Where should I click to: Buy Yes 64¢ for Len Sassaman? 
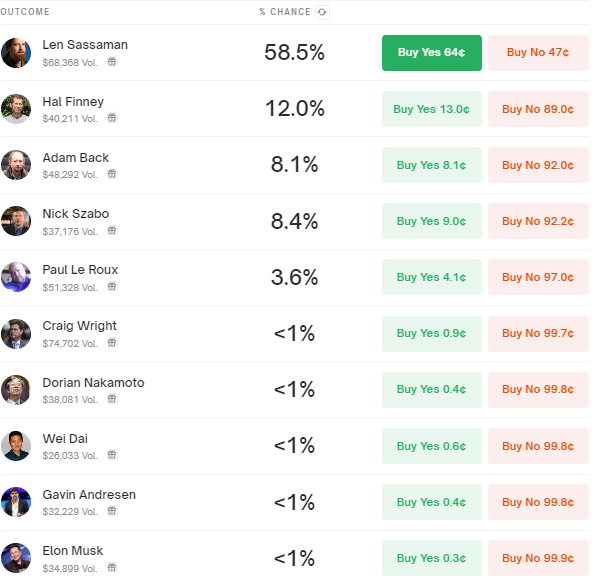click(x=432, y=53)
